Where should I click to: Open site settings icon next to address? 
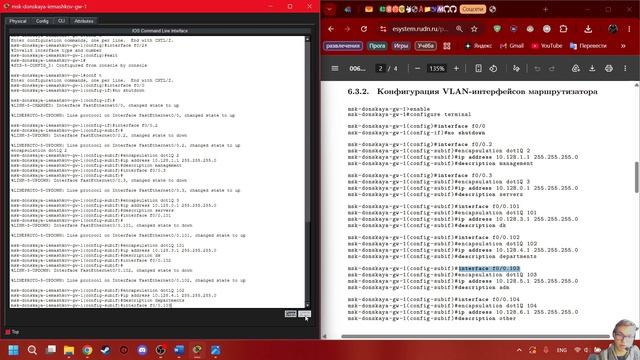383,29
